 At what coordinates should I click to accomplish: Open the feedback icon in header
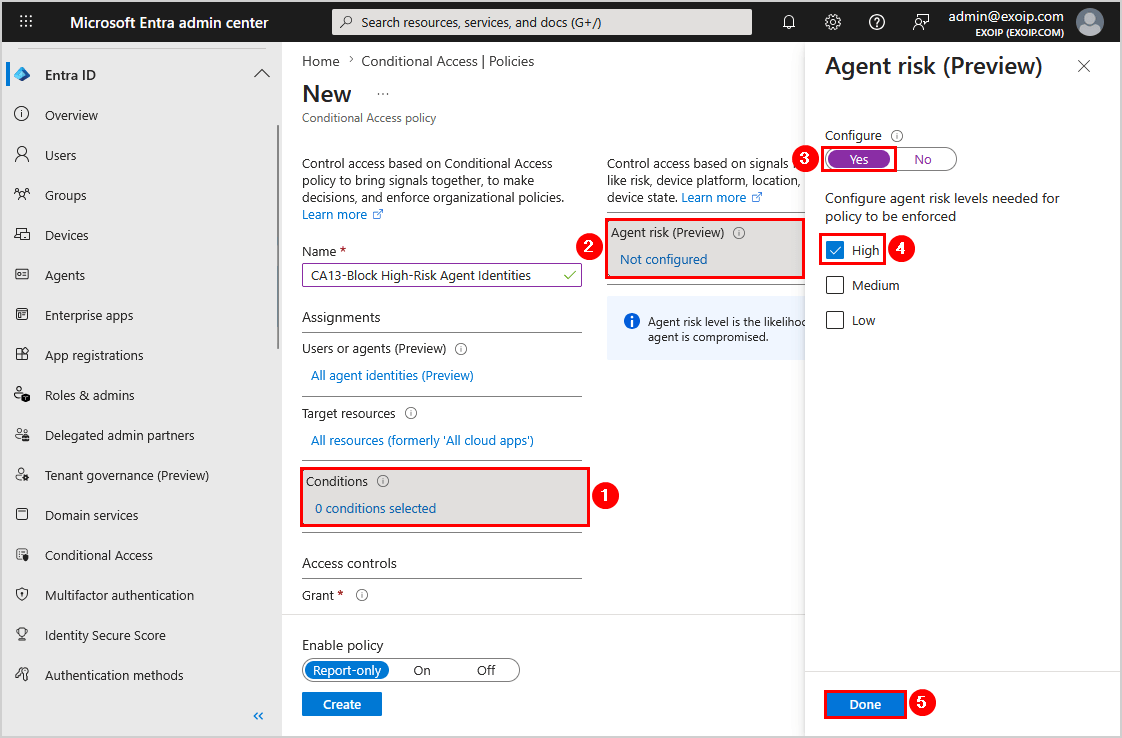pos(920,22)
